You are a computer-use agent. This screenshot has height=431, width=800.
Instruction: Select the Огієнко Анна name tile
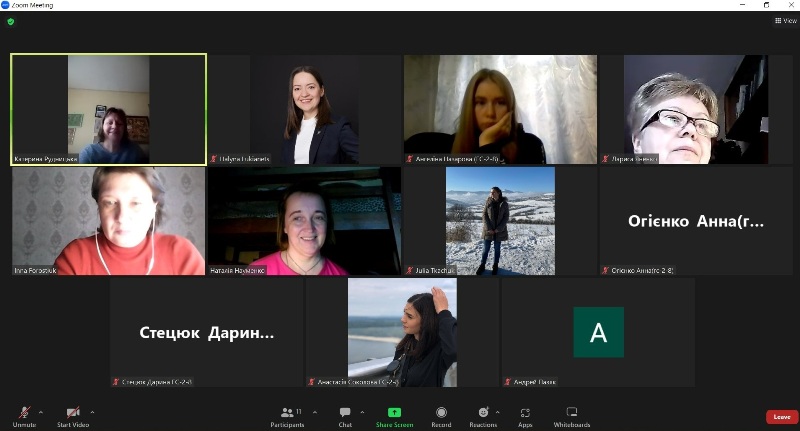coord(696,221)
